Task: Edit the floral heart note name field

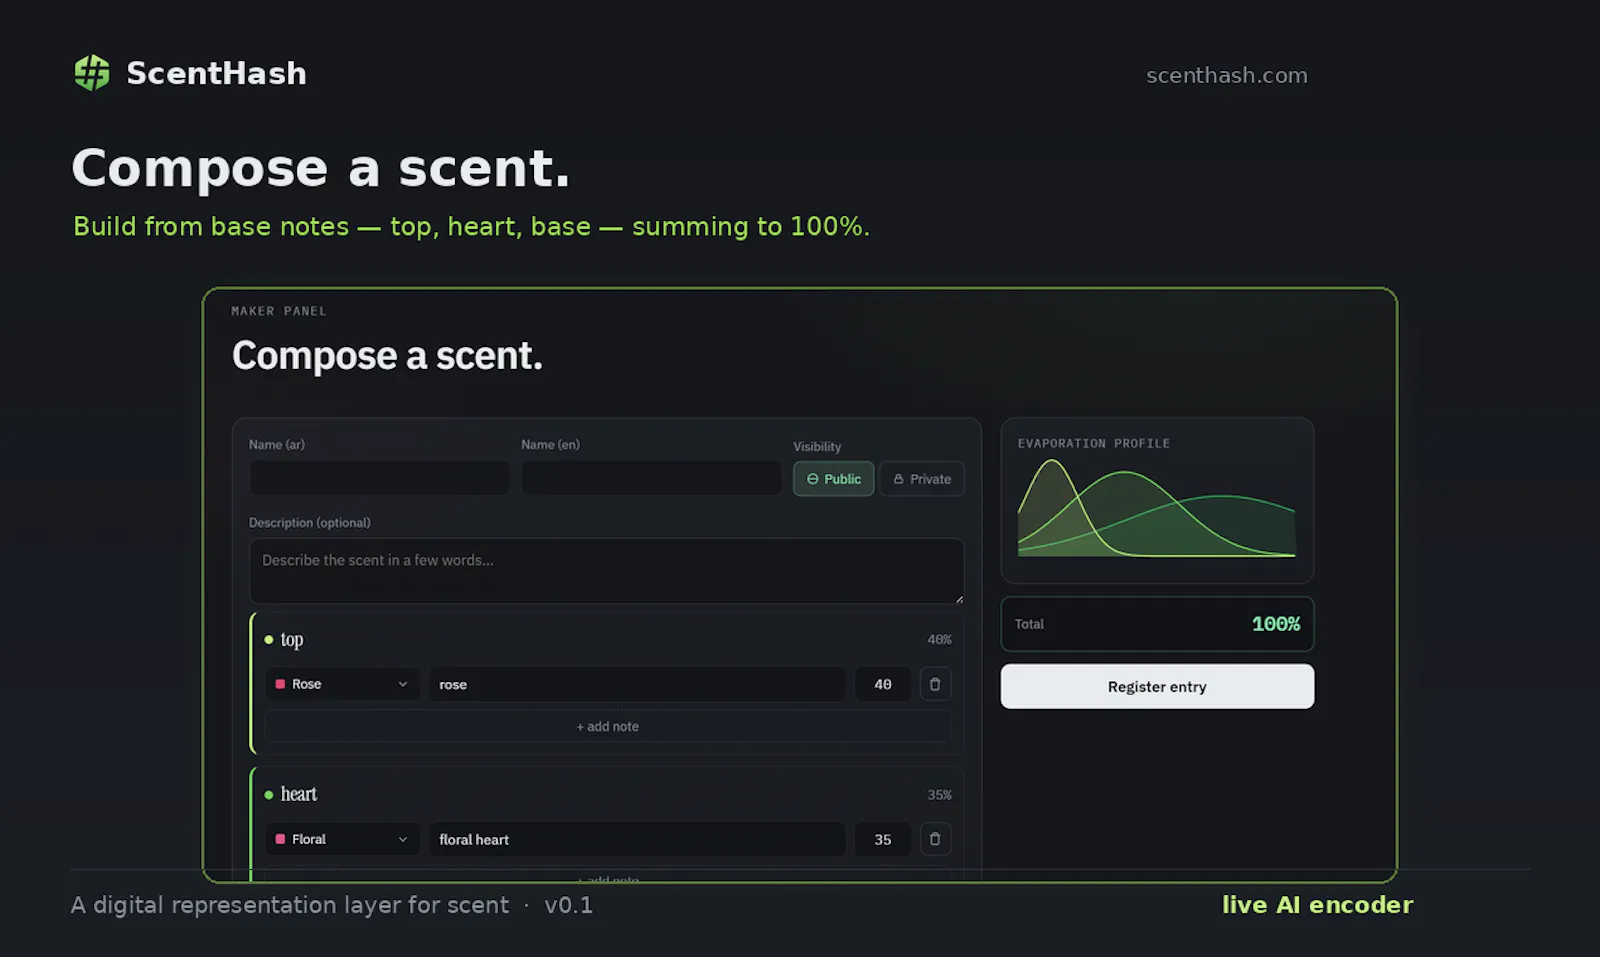Action: (638, 839)
